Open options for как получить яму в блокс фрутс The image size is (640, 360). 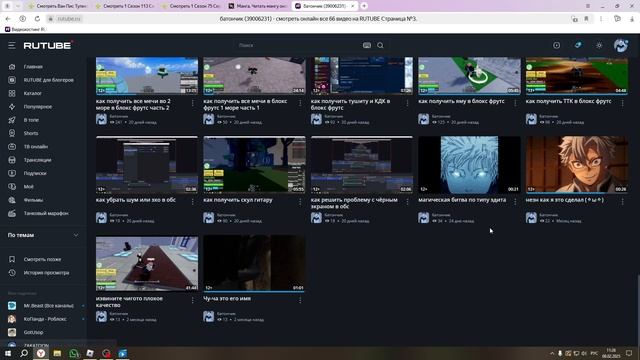point(515,103)
